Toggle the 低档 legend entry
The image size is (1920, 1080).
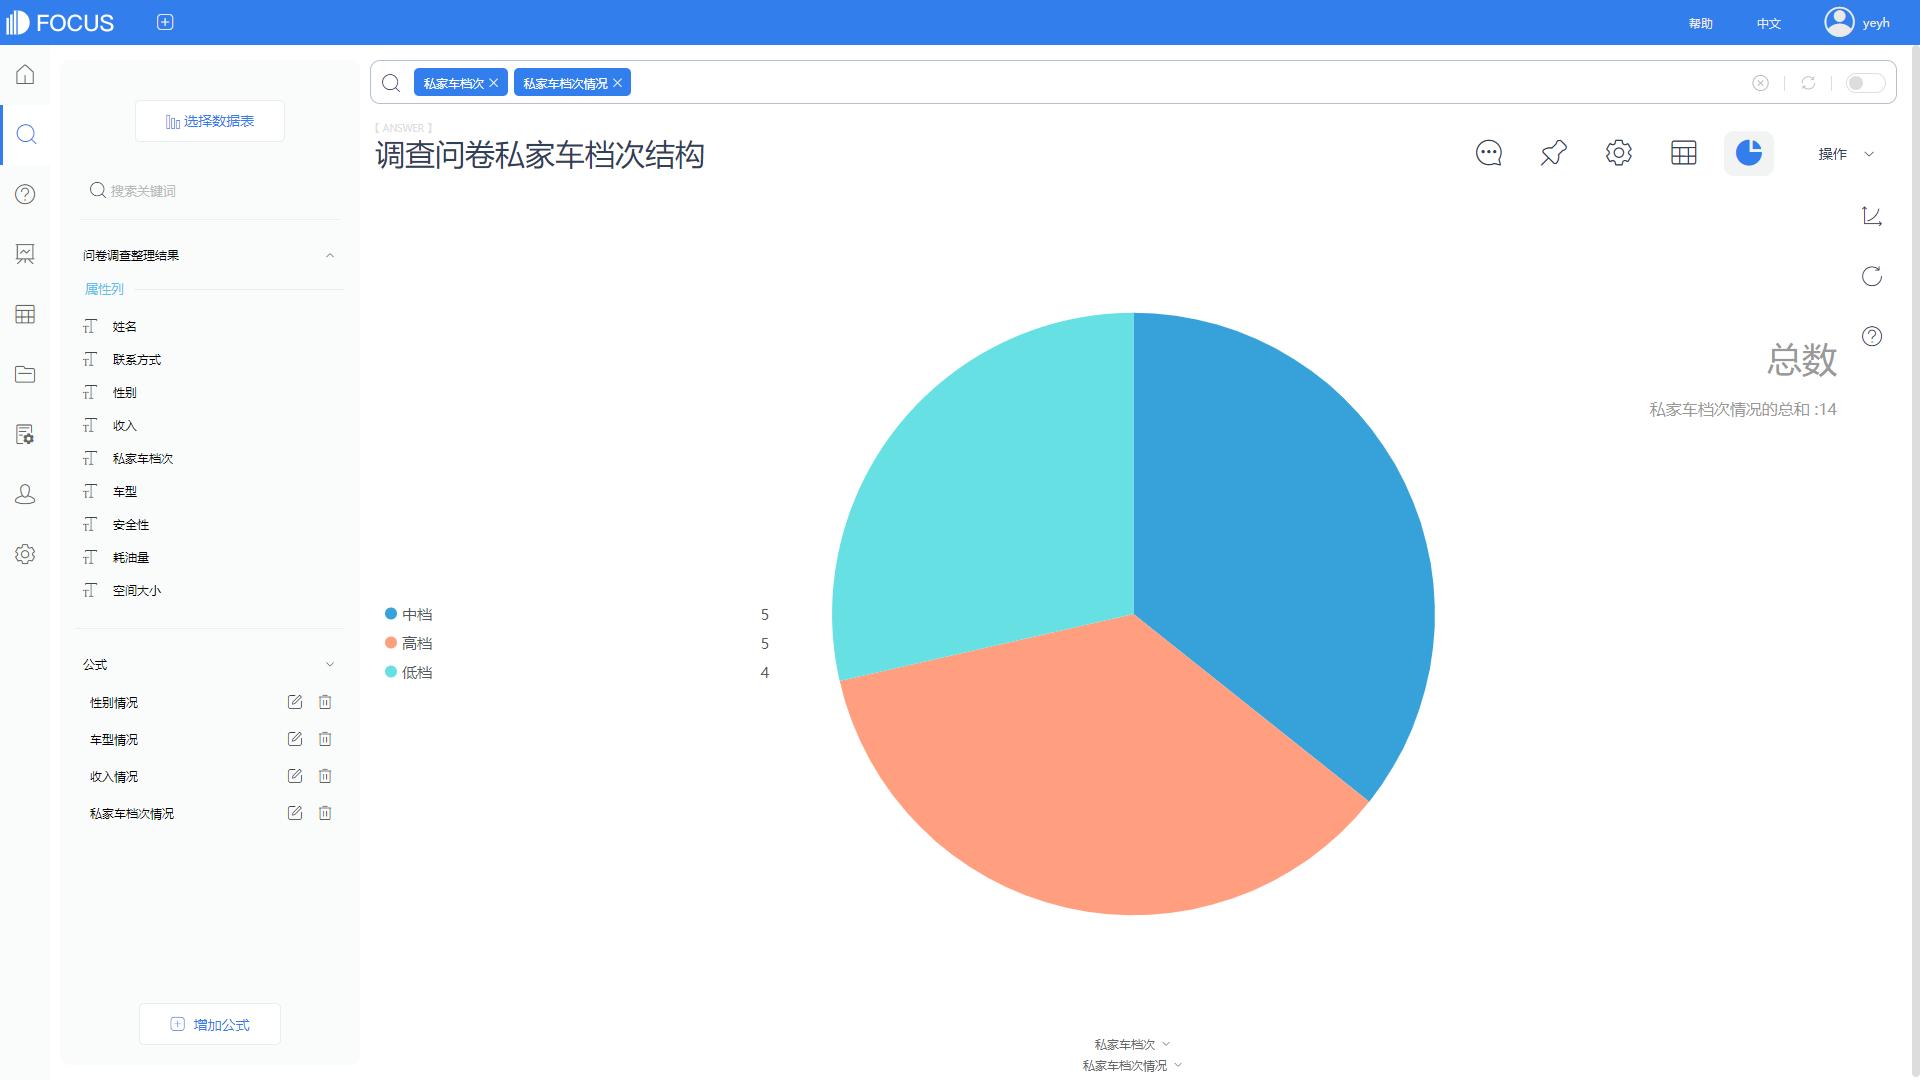[416, 672]
